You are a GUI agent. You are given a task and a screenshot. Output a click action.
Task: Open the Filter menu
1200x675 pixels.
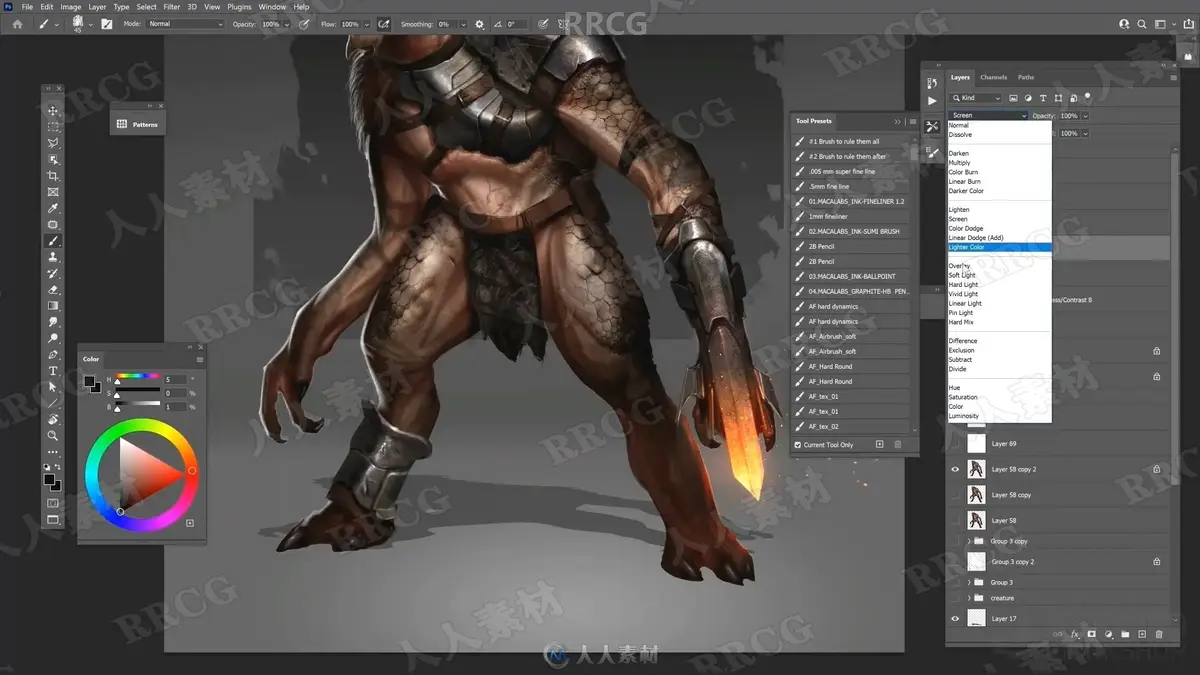(172, 7)
